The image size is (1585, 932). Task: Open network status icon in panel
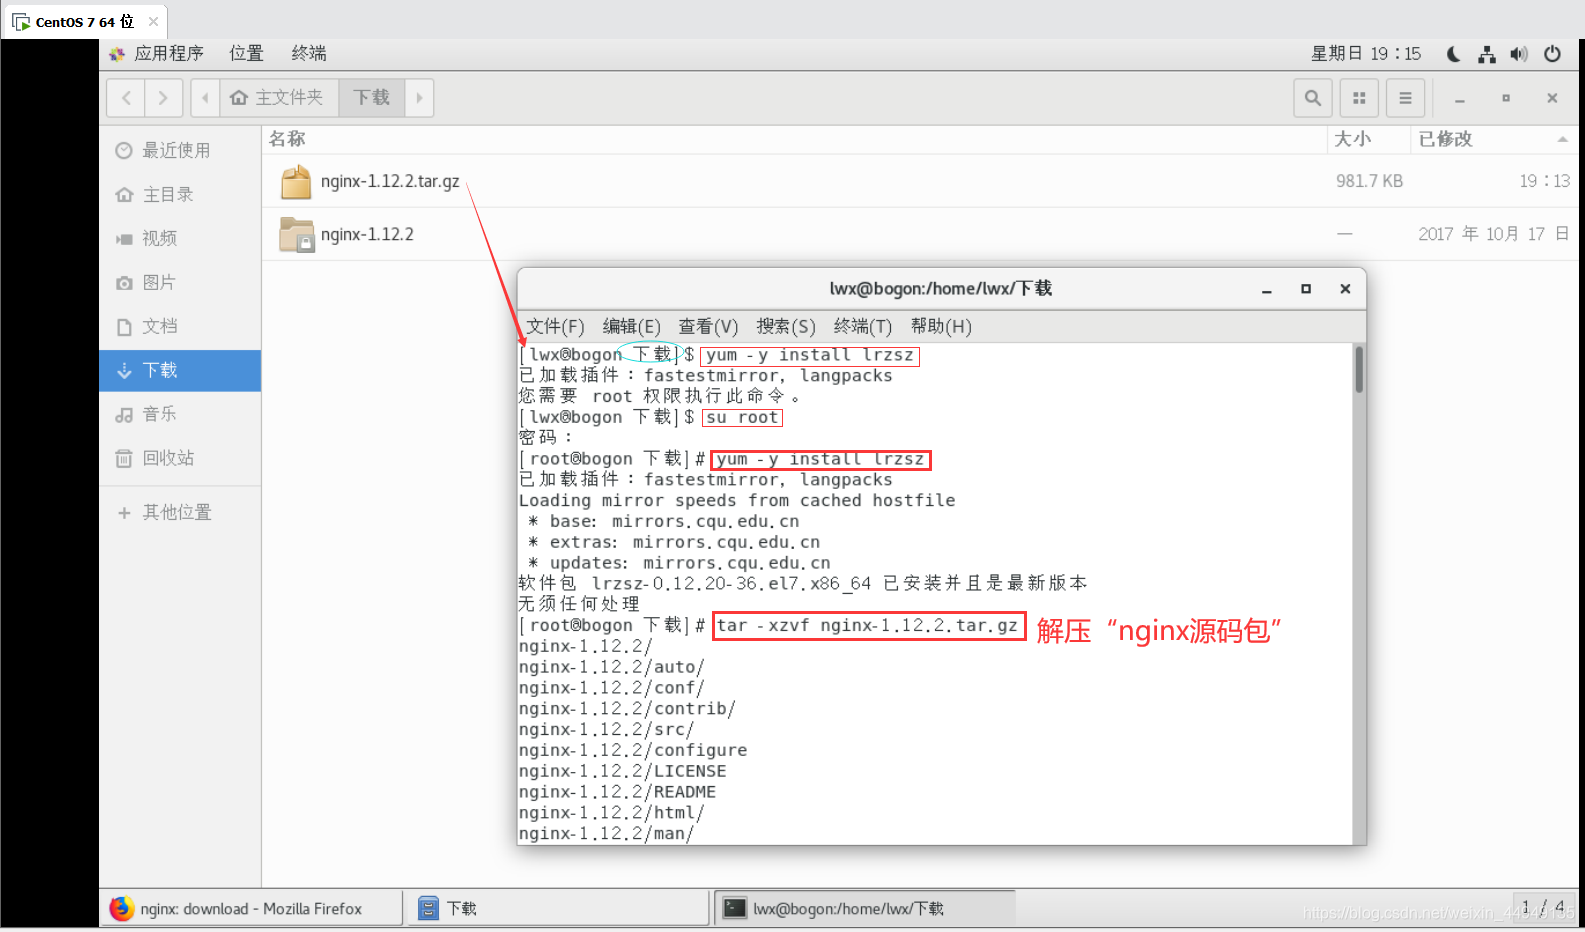tap(1487, 54)
